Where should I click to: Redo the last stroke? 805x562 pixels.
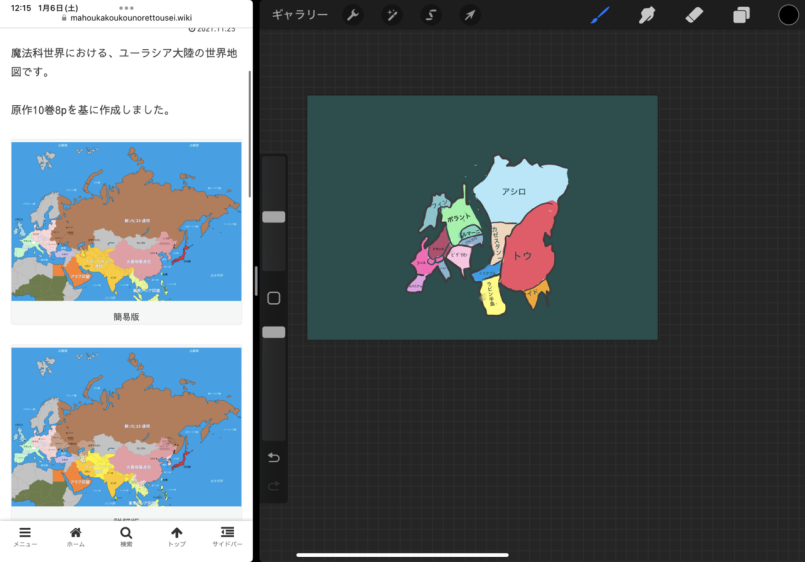pos(274,486)
